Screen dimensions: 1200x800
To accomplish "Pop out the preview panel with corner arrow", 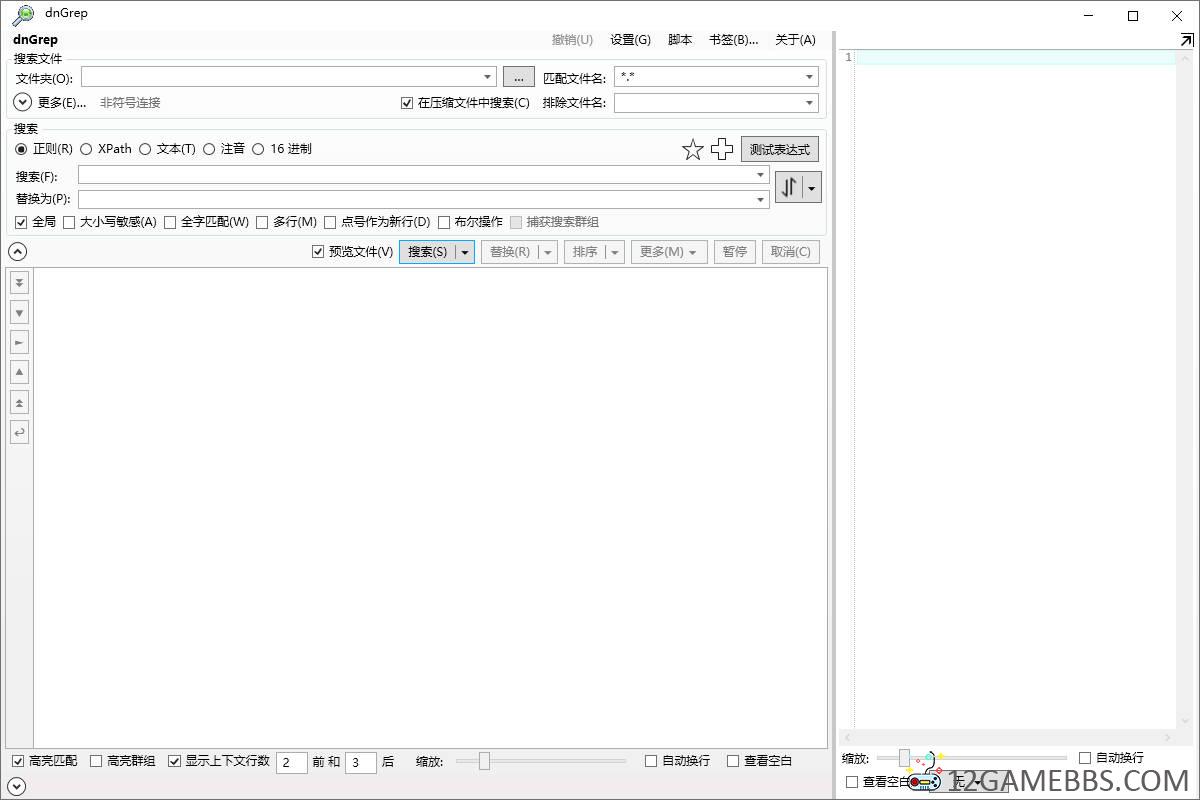I will pyautogui.click(x=1186, y=40).
